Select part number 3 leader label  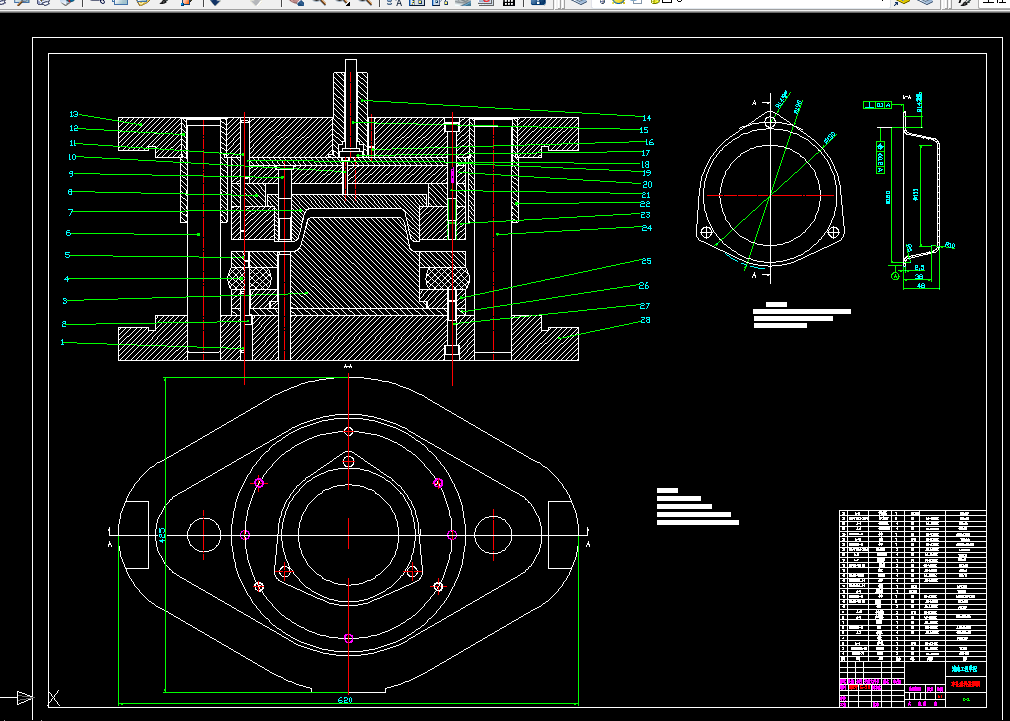pyautogui.click(x=64, y=301)
